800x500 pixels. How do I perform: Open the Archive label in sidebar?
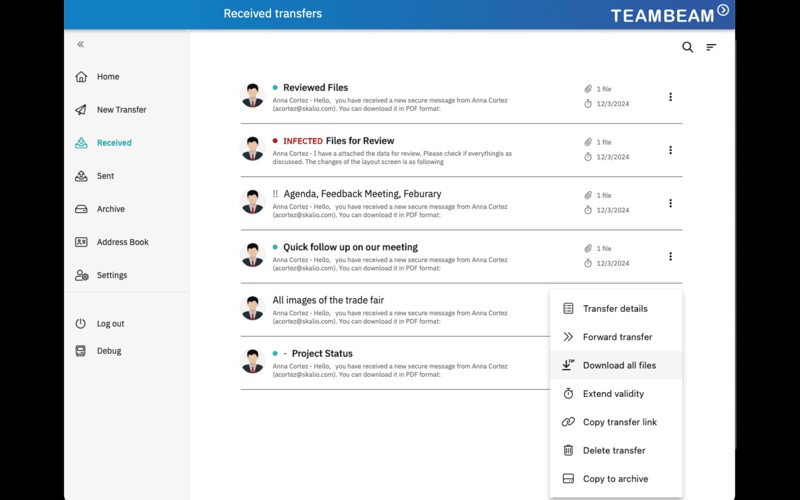coord(111,209)
